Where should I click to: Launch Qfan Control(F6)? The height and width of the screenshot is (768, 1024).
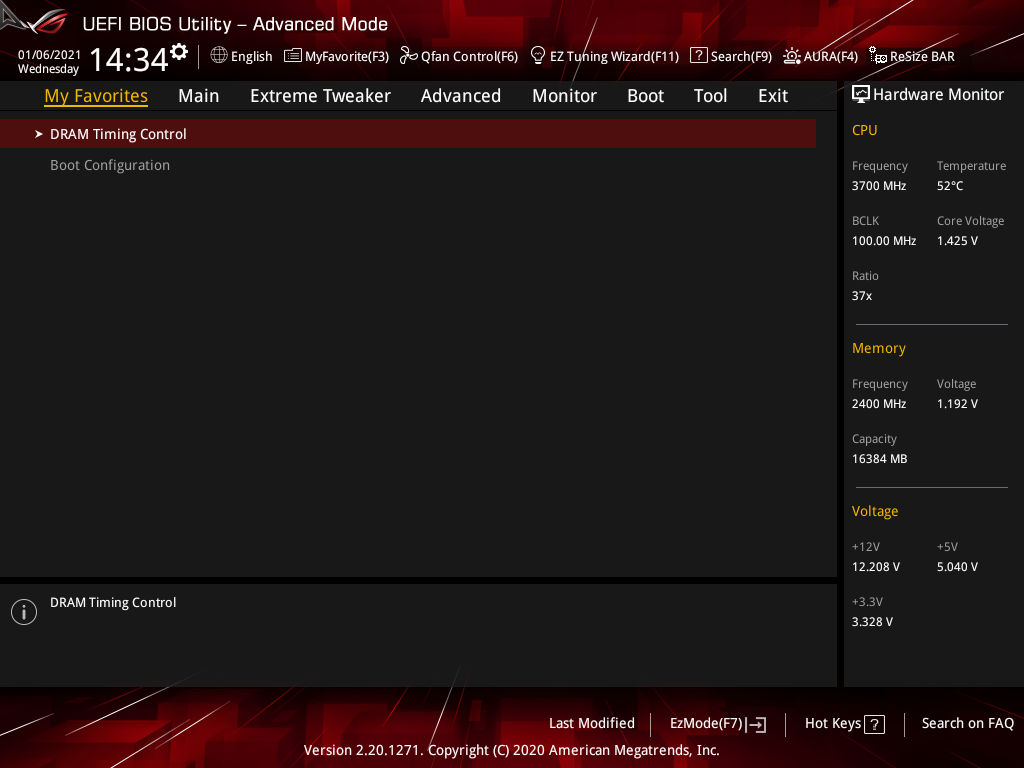tap(469, 57)
